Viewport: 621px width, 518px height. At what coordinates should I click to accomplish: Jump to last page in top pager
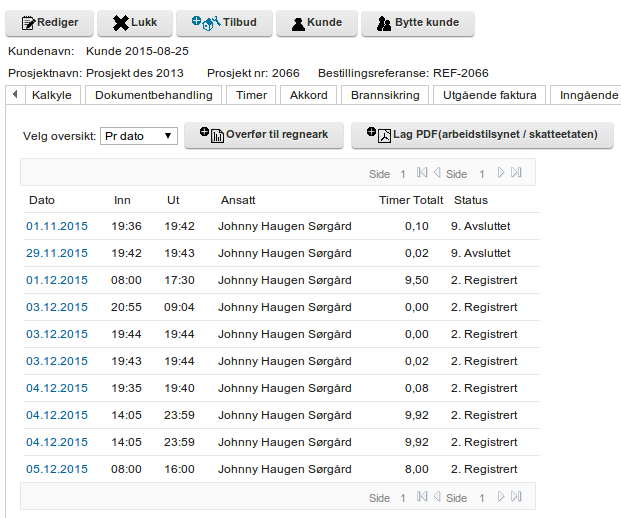pyautogui.click(x=516, y=174)
